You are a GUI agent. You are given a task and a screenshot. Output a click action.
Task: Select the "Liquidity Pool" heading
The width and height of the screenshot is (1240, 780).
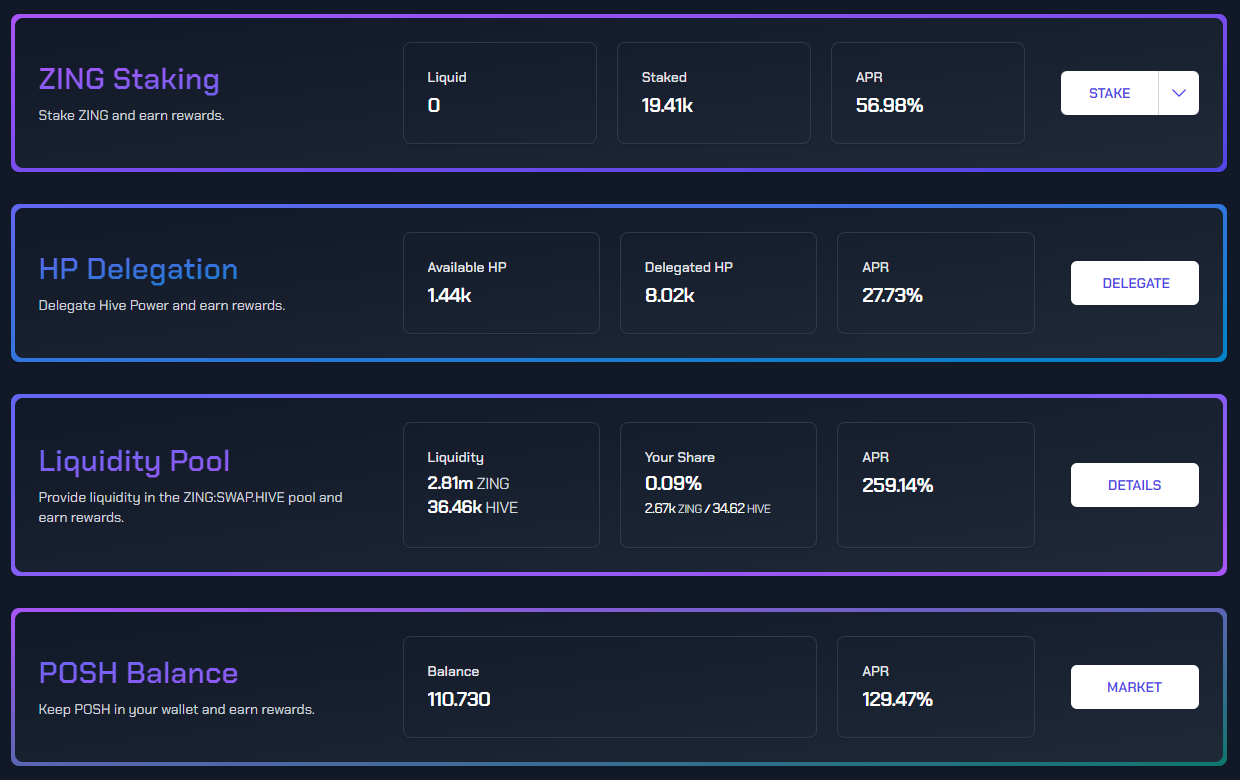[134, 461]
